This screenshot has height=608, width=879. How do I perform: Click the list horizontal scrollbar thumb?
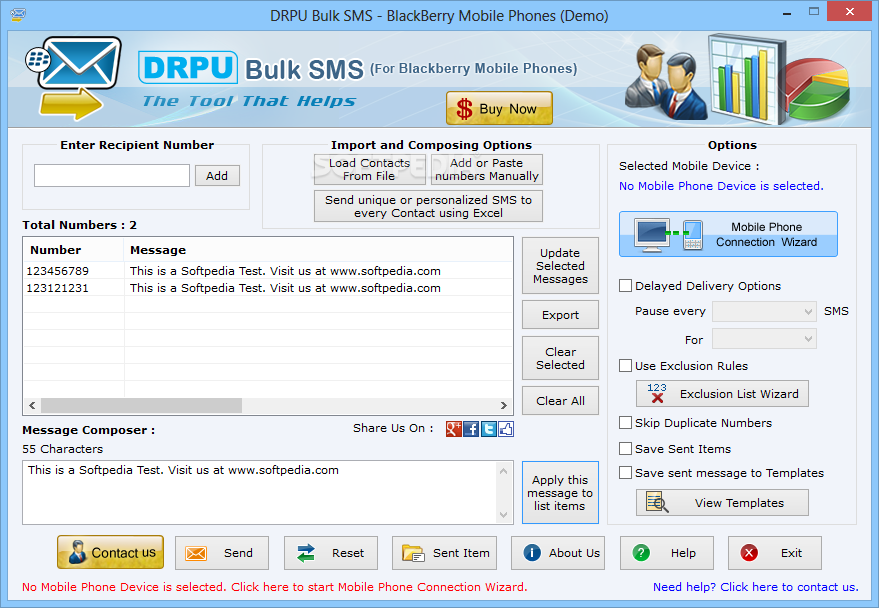(x=141, y=405)
